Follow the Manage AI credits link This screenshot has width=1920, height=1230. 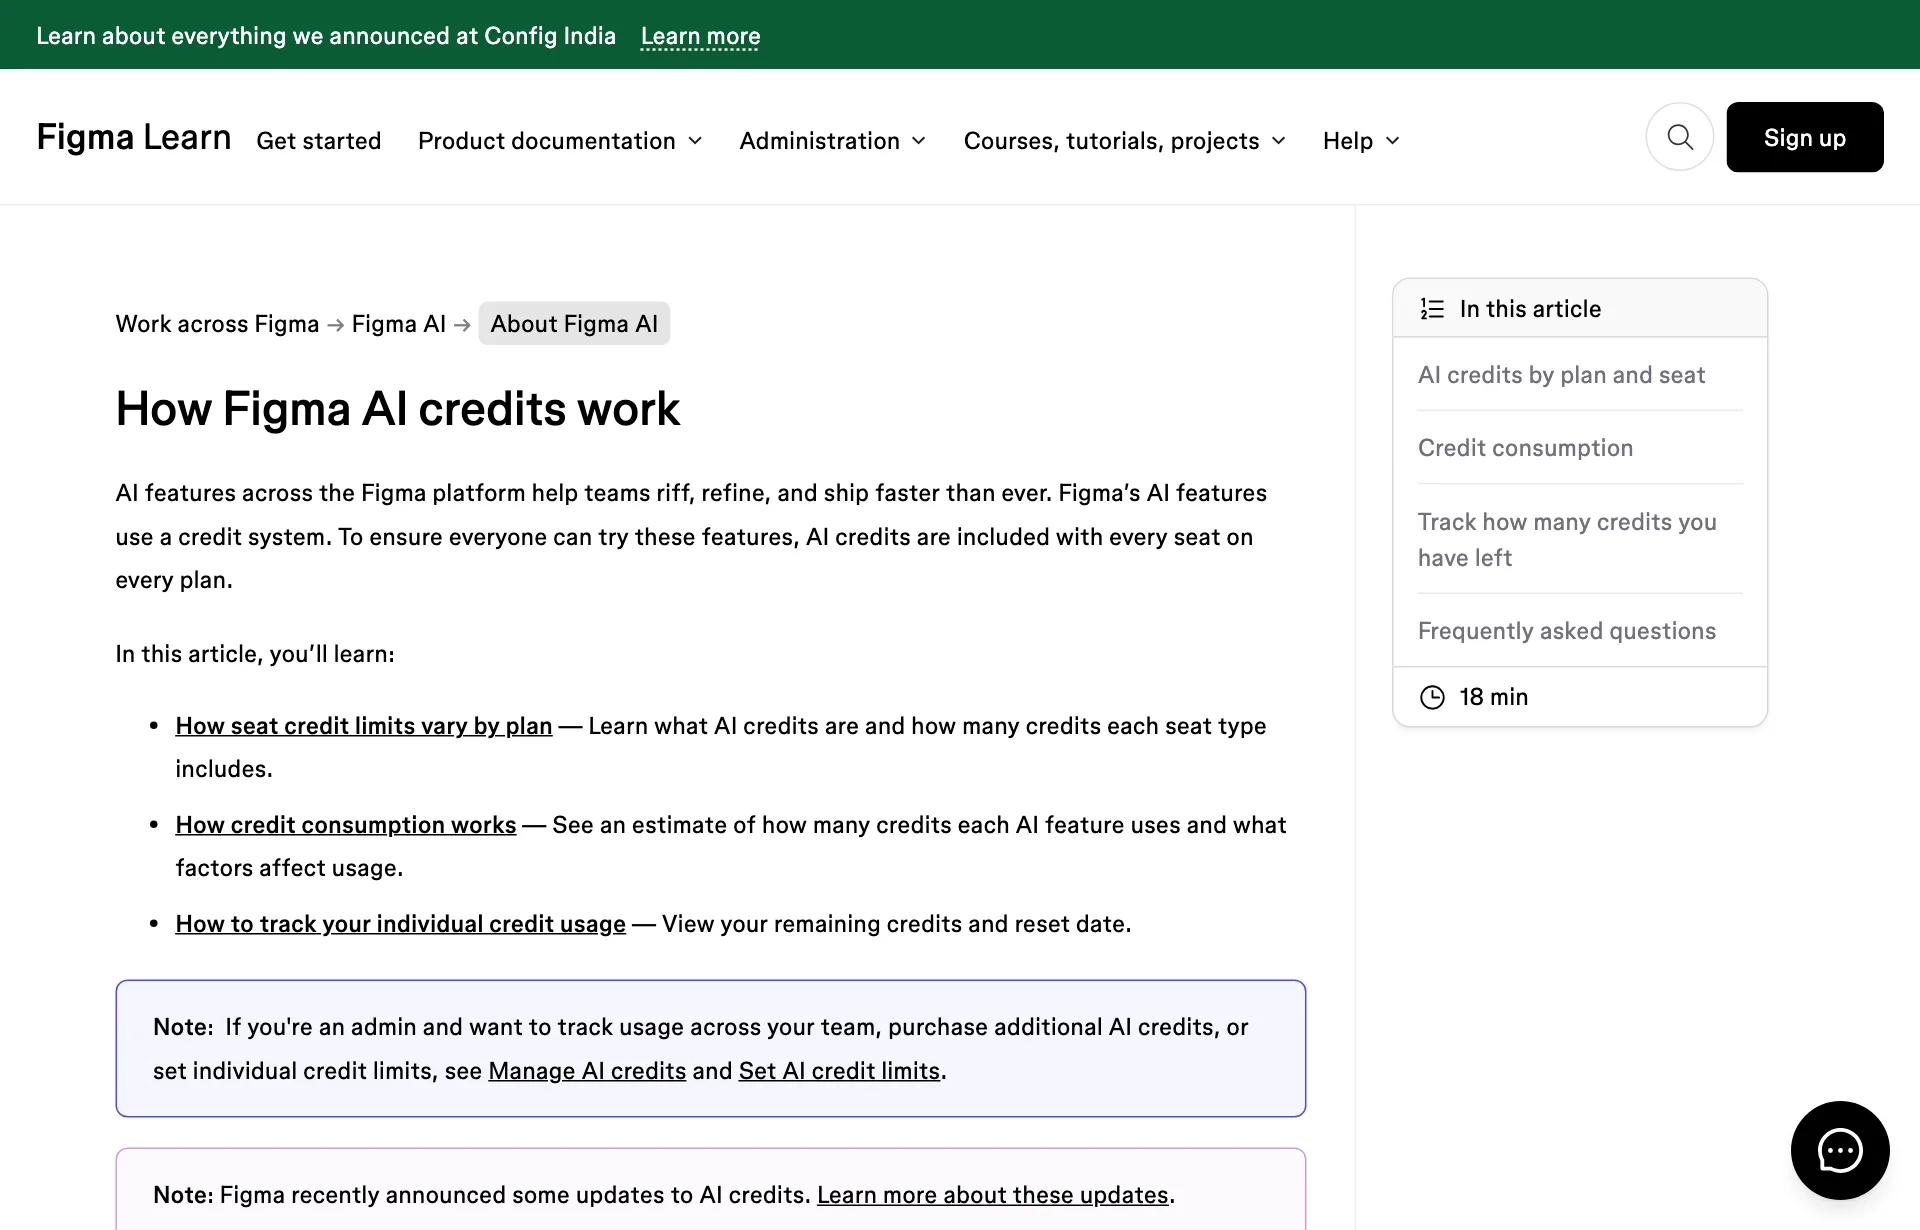point(587,1071)
